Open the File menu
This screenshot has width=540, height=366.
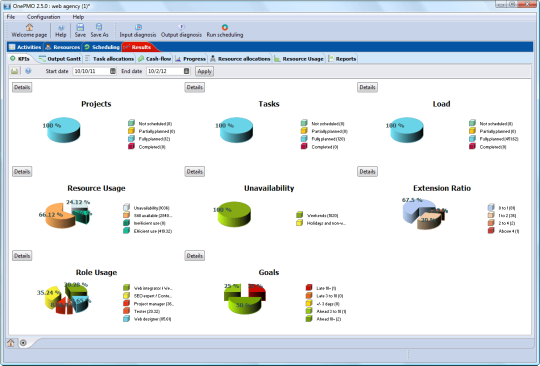11,17
